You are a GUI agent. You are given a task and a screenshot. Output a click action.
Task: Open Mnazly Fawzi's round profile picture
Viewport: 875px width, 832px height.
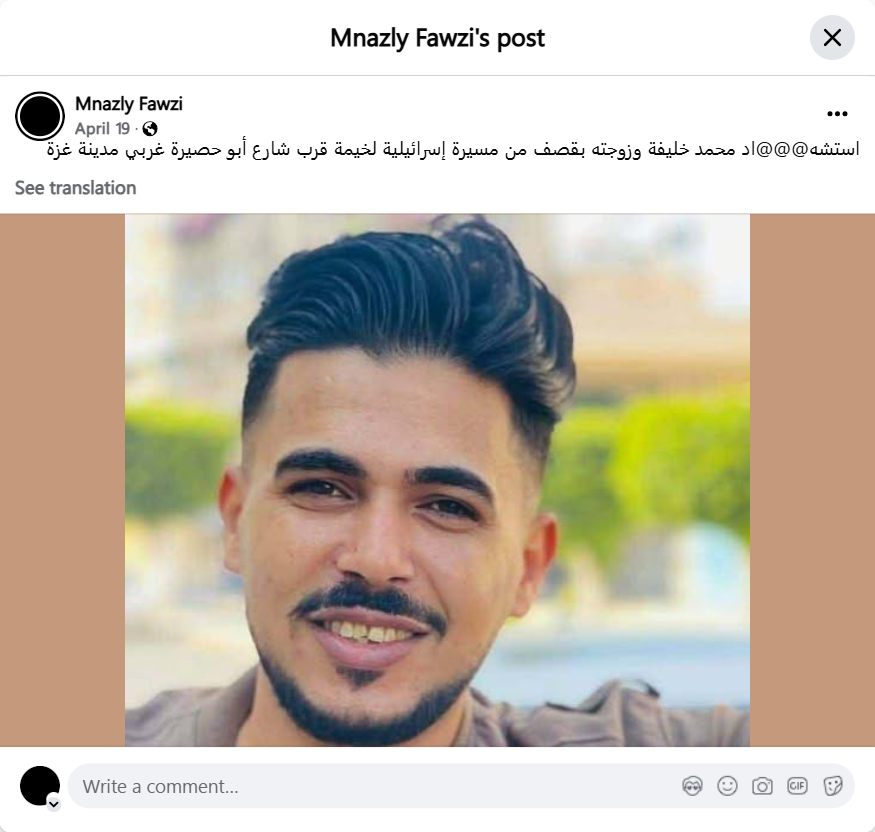click(x=40, y=116)
